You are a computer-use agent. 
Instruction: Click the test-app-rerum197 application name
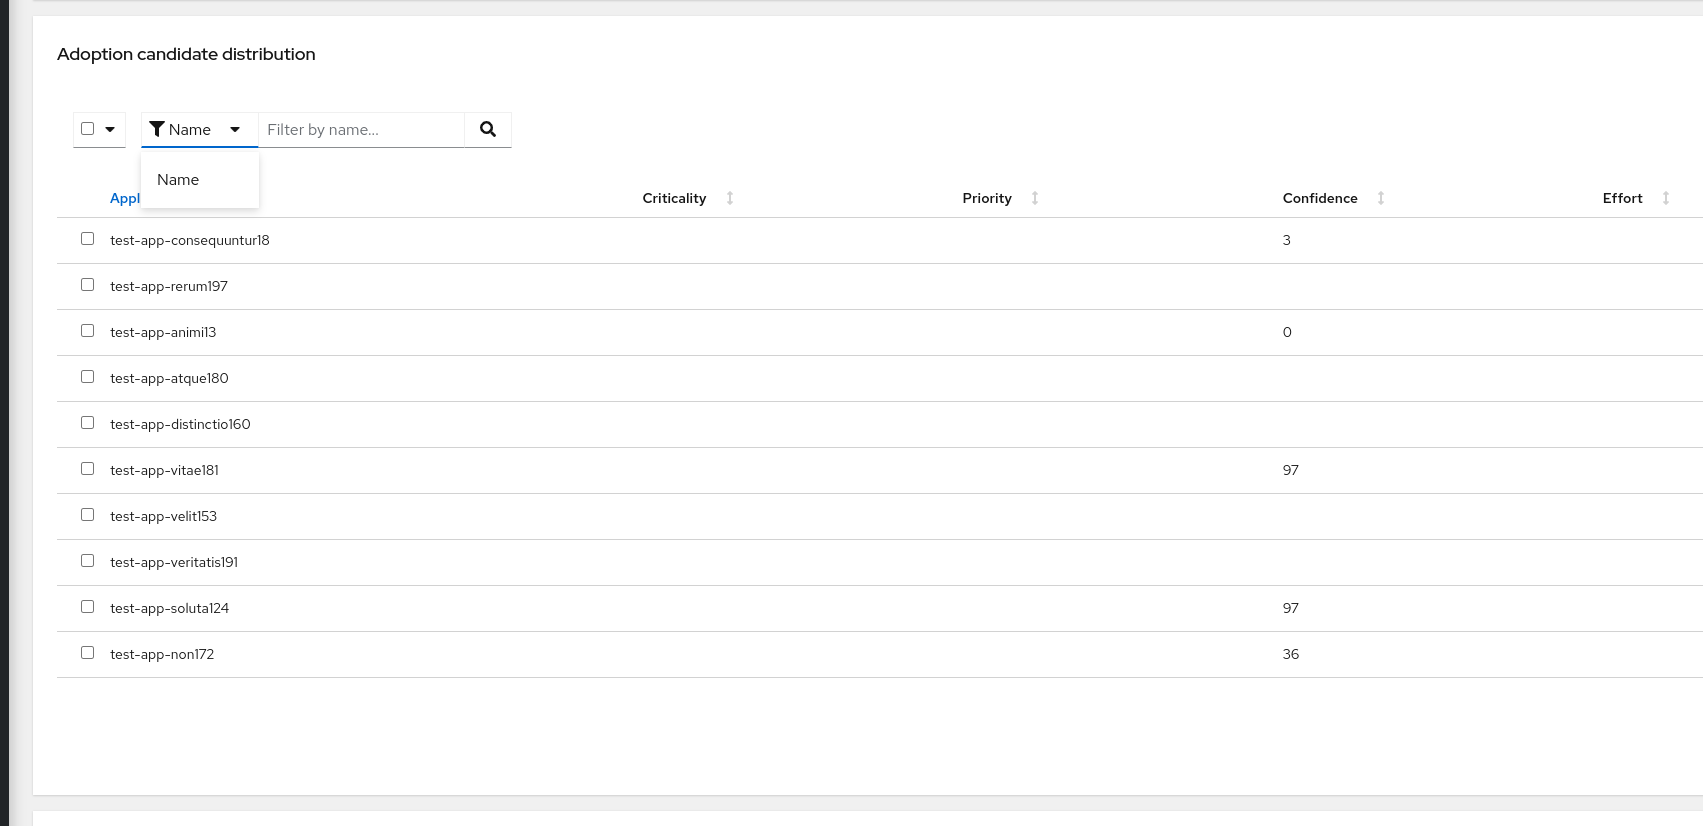[x=169, y=286]
